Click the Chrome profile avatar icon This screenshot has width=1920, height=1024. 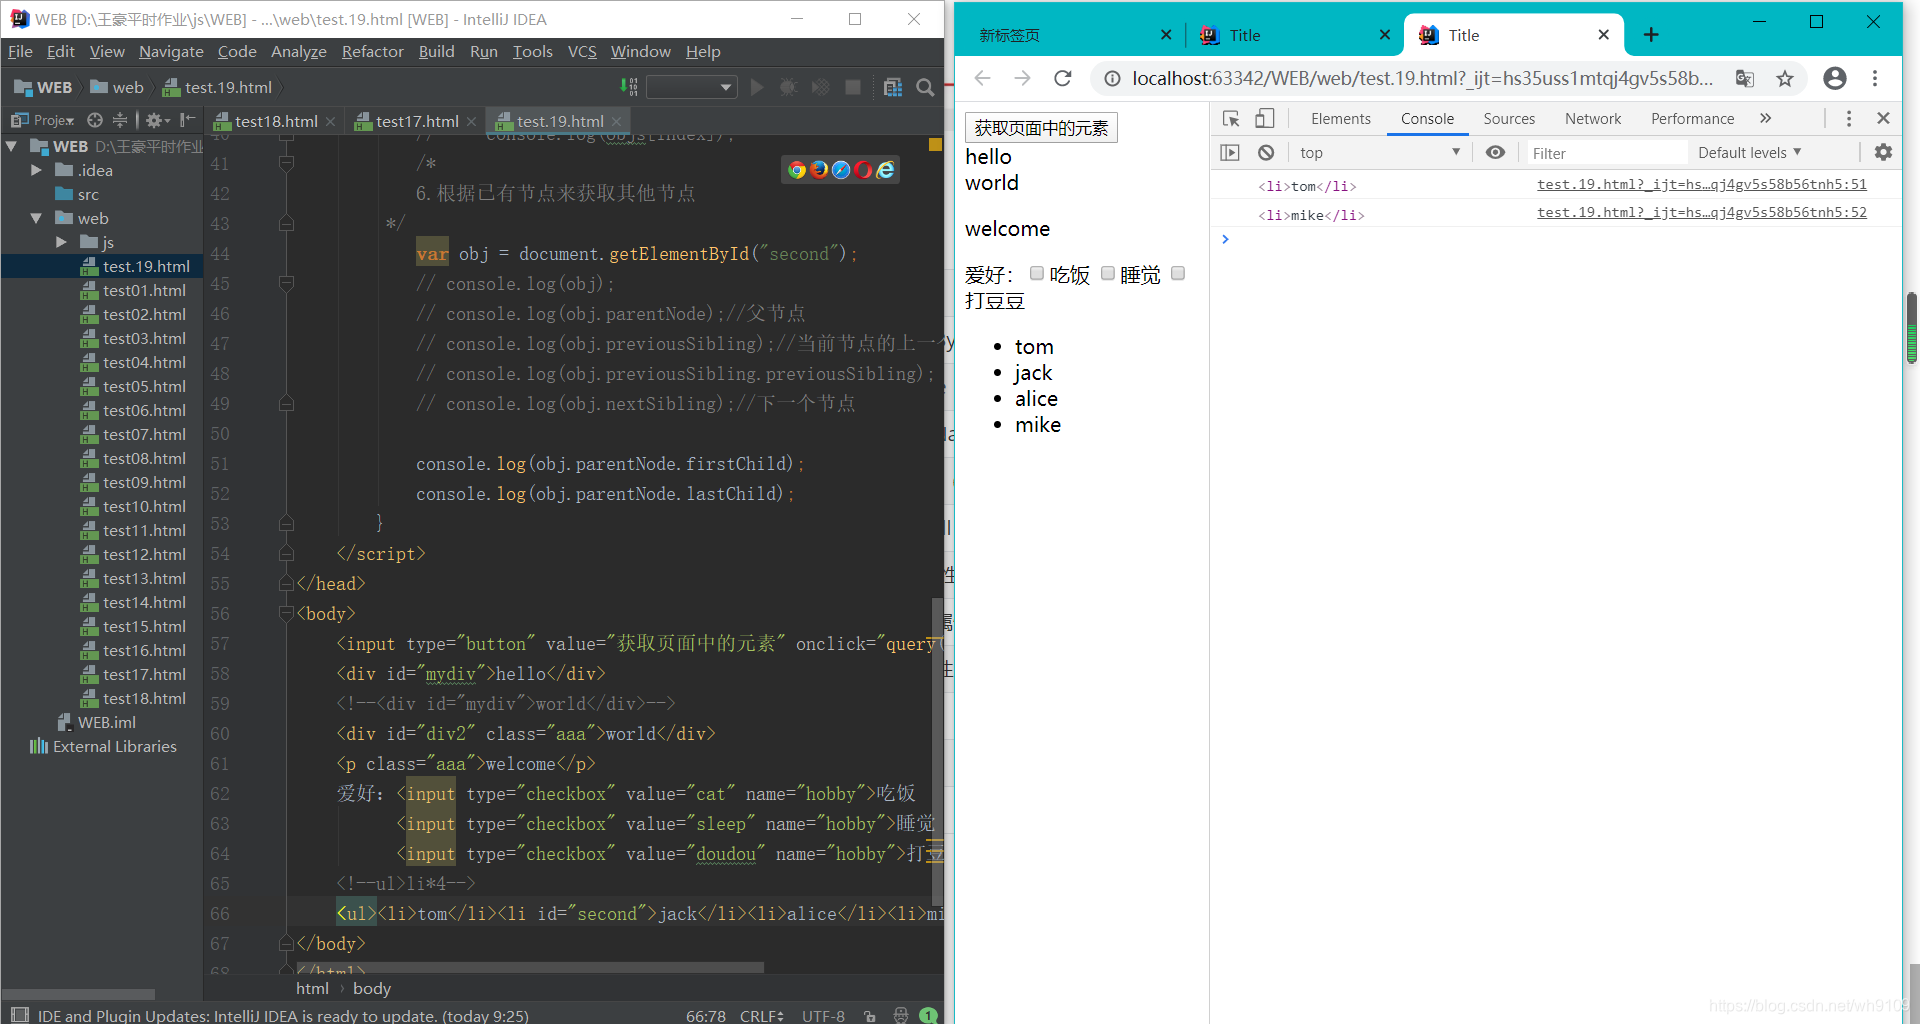click(x=1835, y=78)
